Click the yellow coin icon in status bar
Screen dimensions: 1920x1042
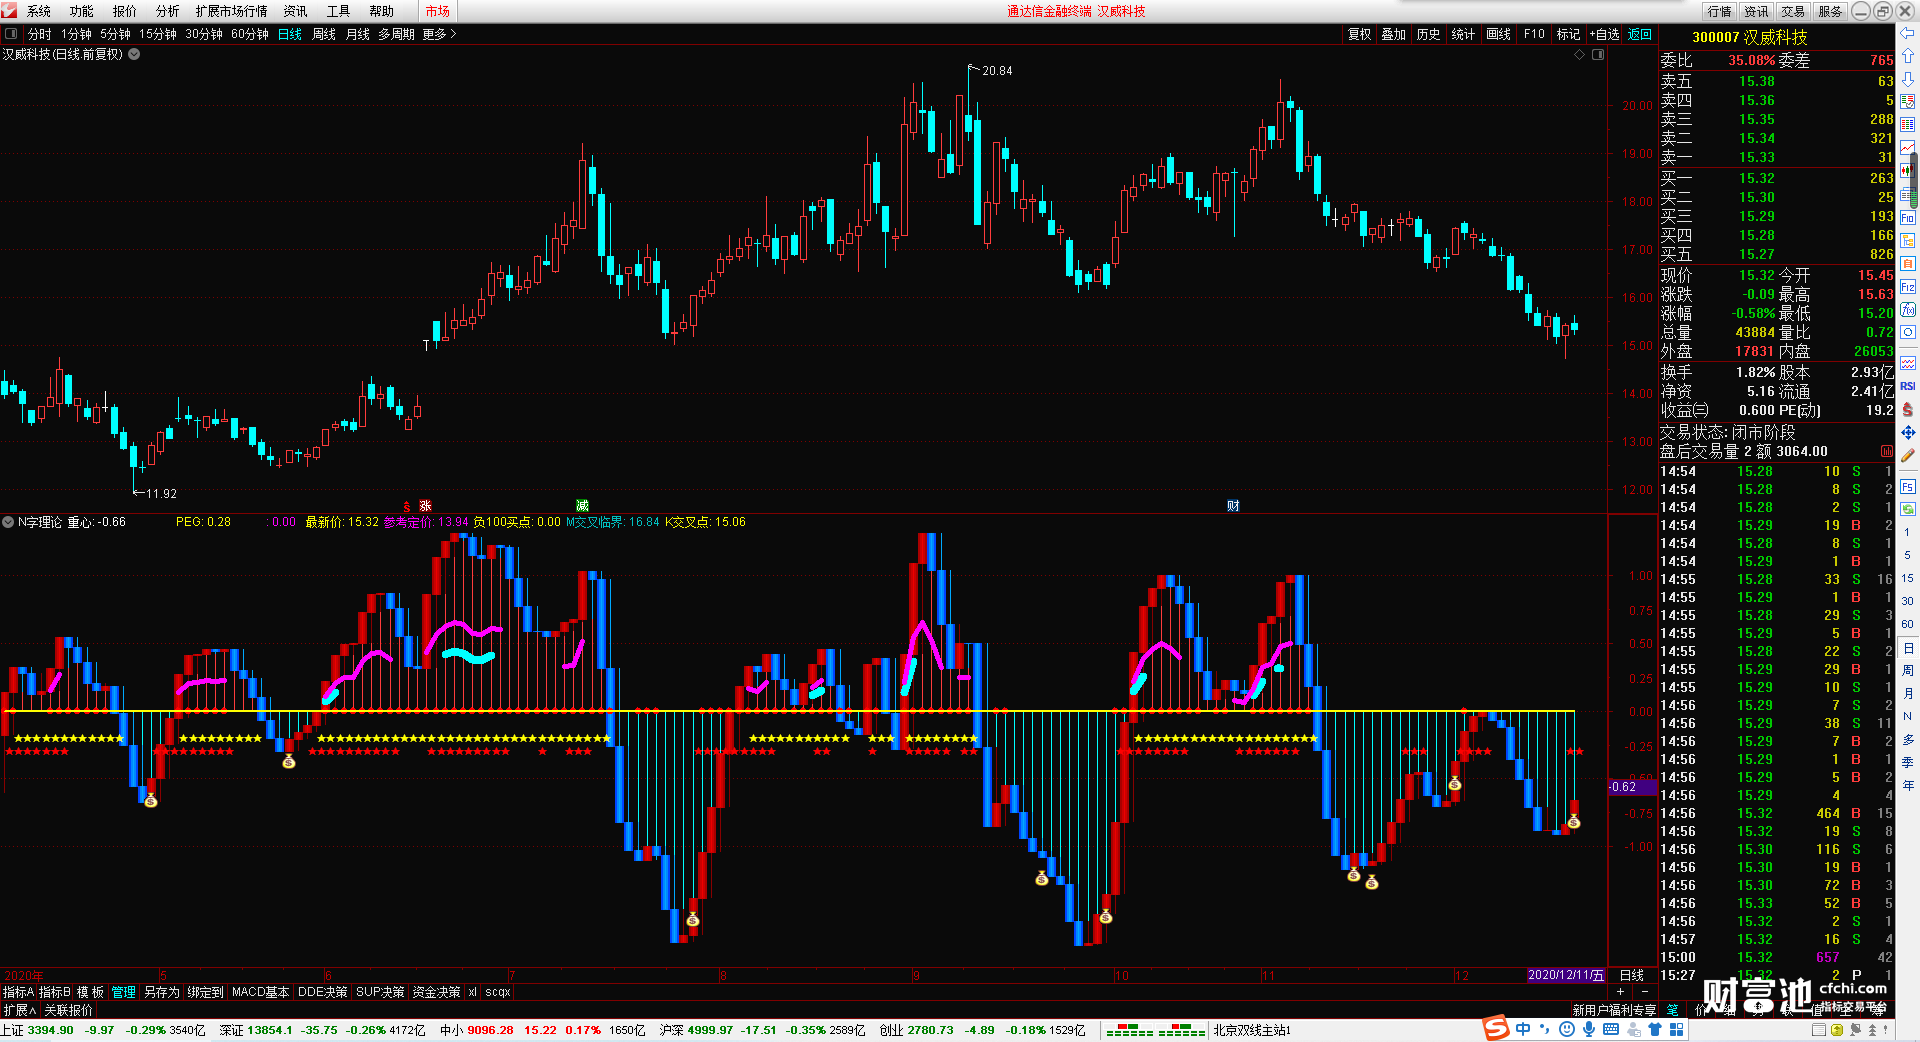pos(1837,1030)
